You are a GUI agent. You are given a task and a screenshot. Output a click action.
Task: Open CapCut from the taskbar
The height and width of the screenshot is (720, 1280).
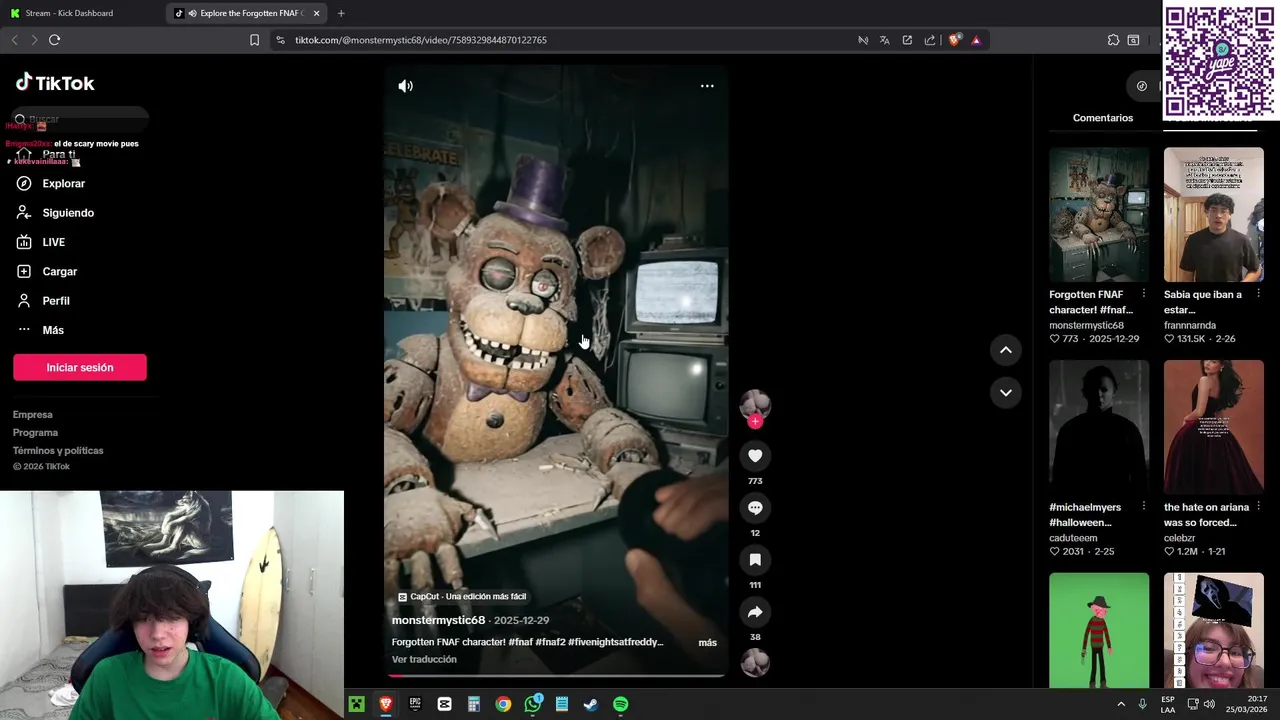point(444,705)
